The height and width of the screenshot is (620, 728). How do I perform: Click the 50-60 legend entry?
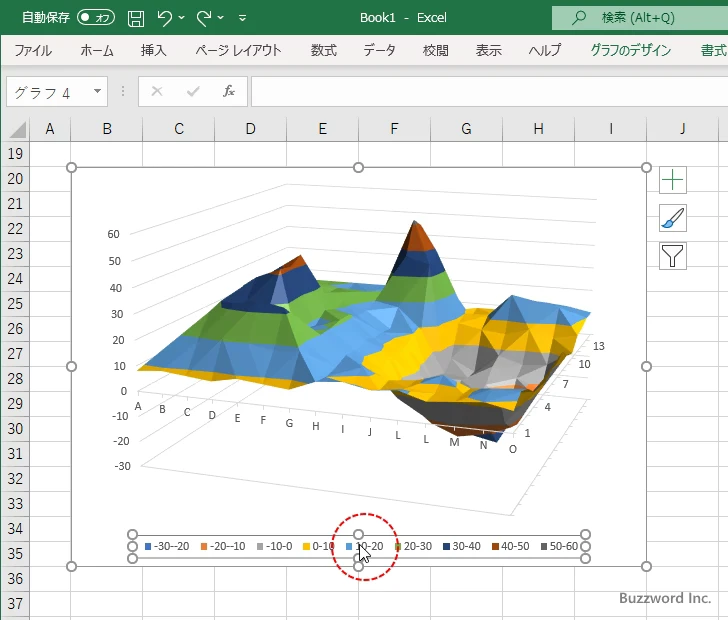click(559, 546)
